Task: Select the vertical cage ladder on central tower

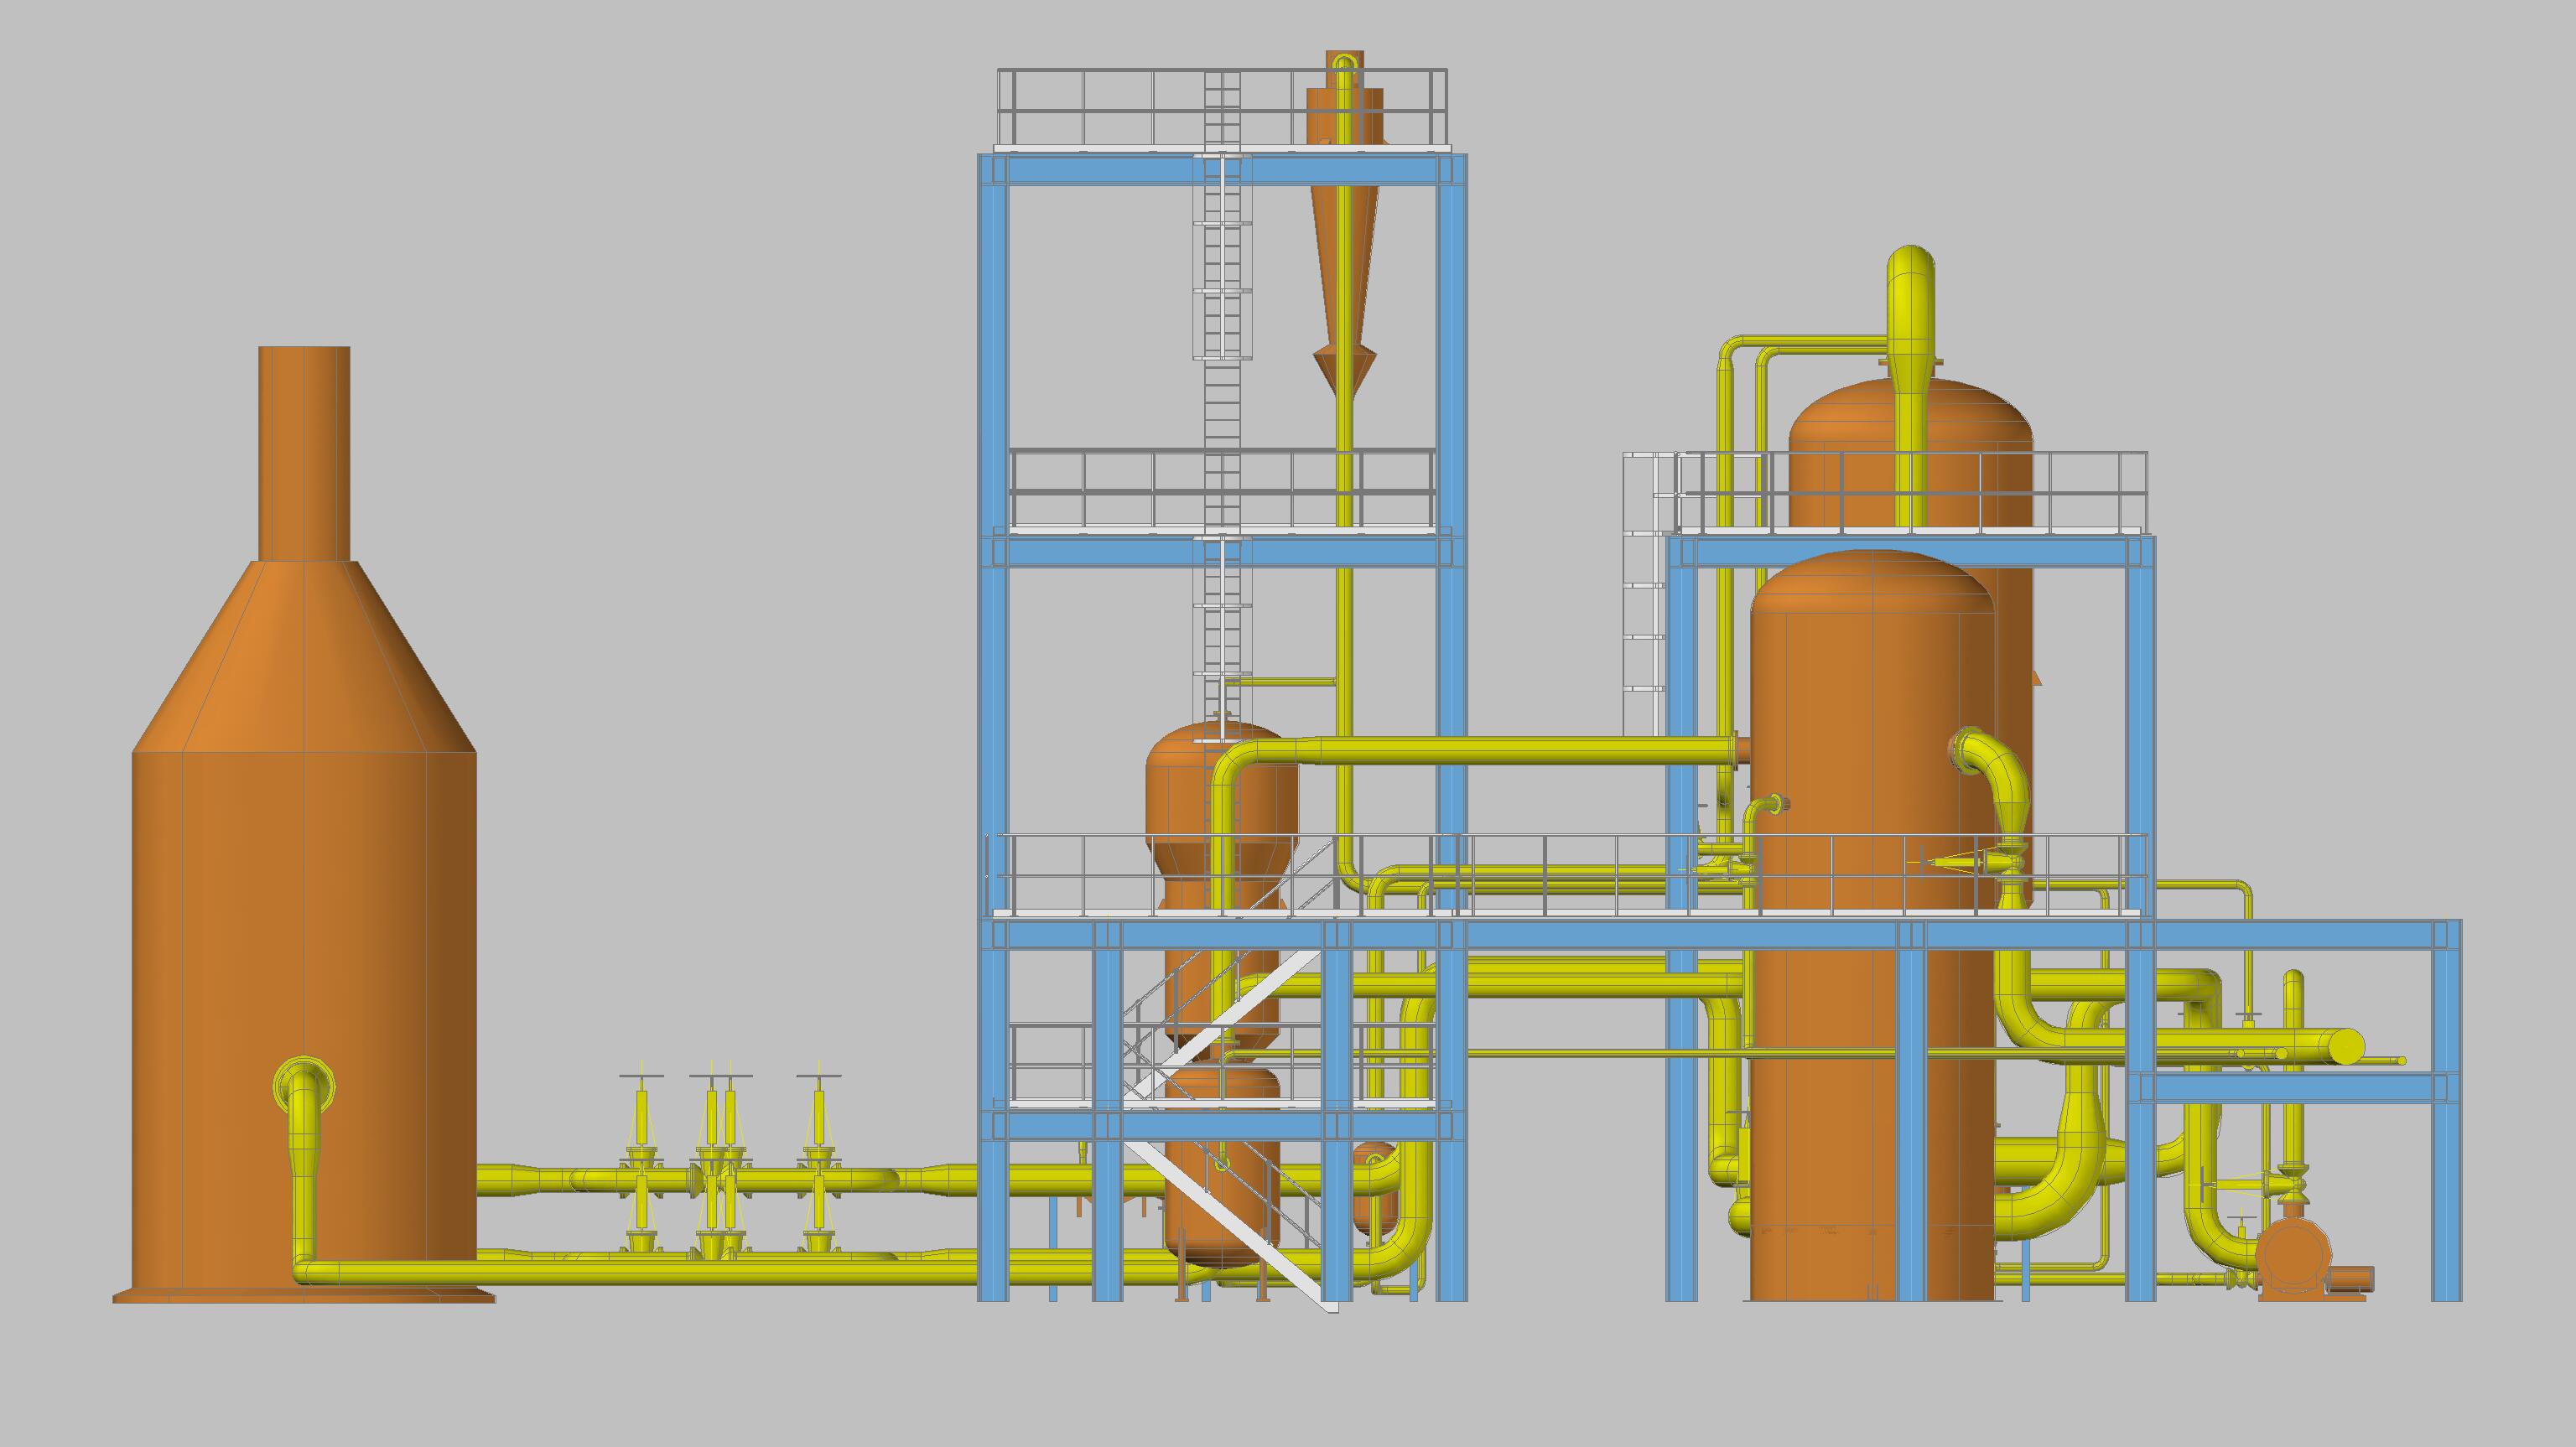Action: (x=1221, y=300)
